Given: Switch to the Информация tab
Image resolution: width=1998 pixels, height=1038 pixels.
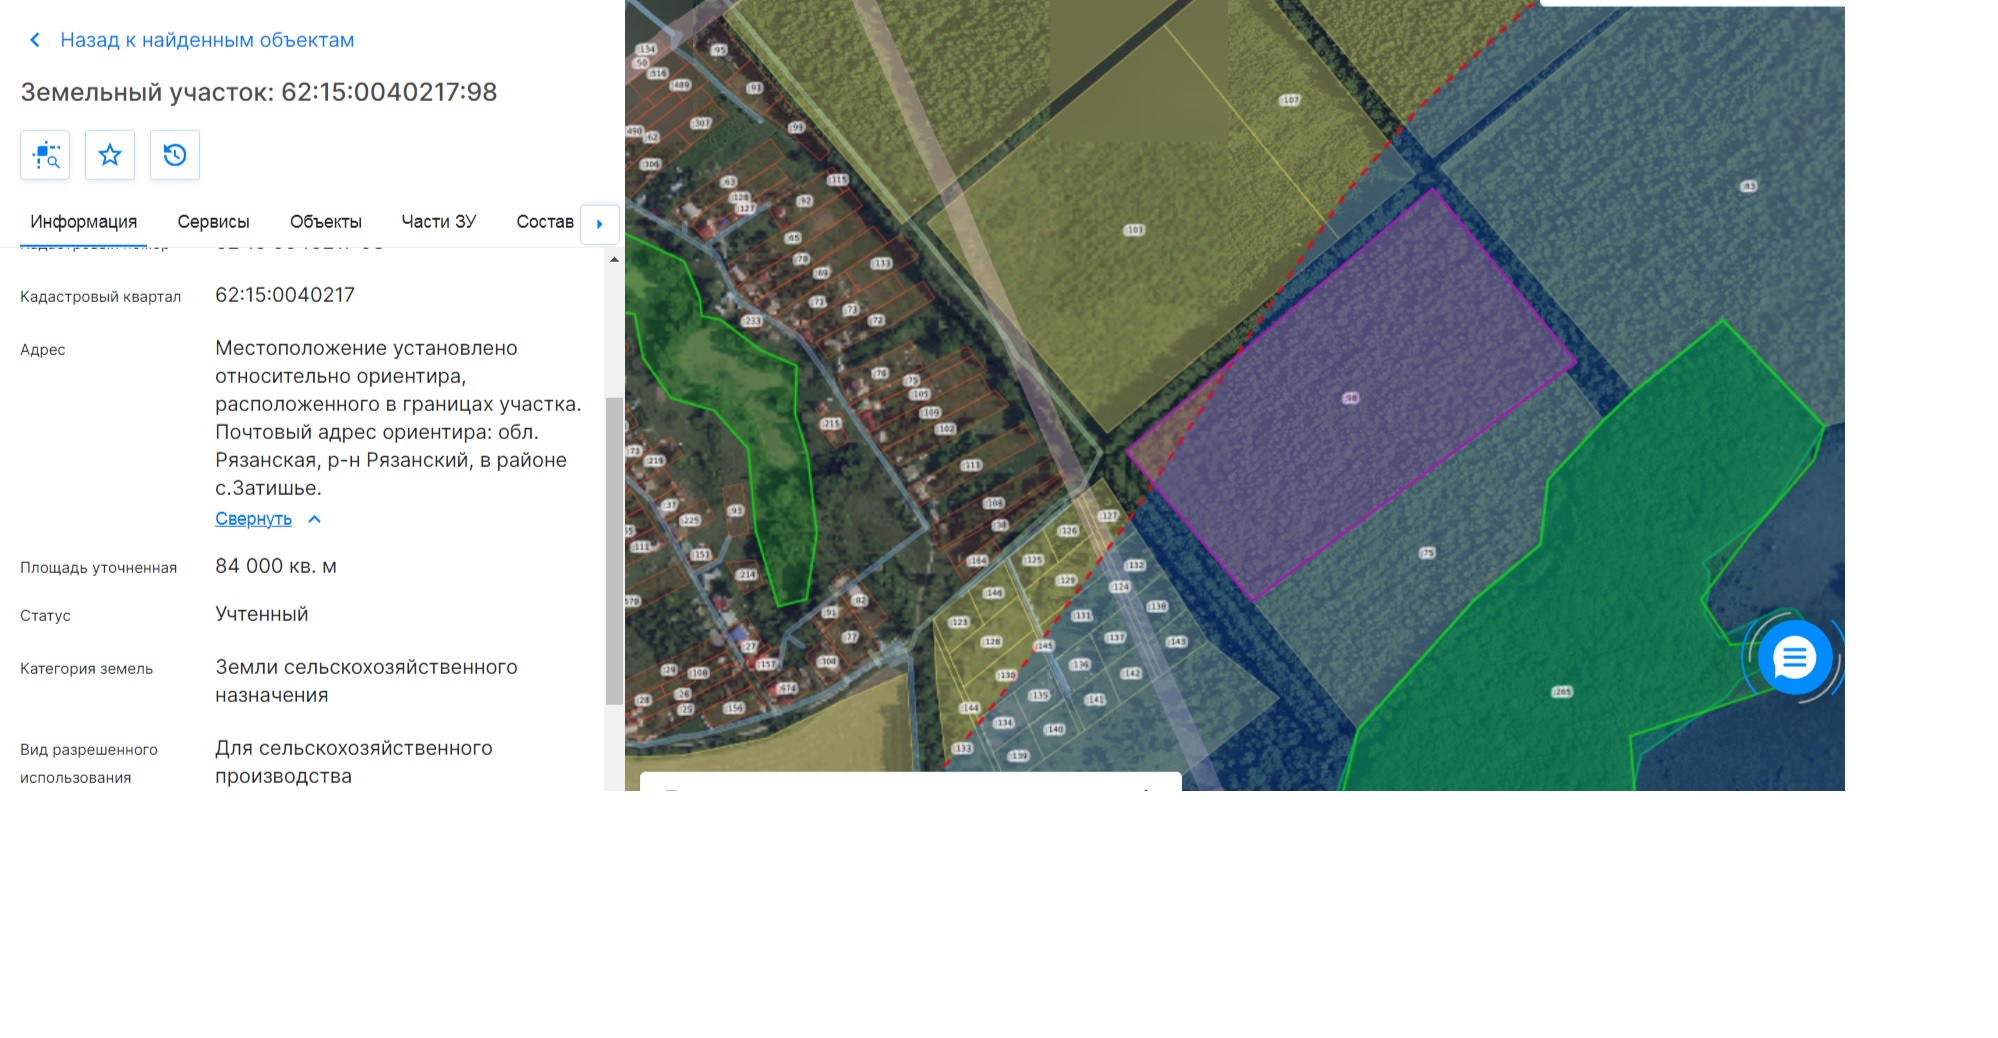Looking at the screenshot, I should [x=84, y=222].
